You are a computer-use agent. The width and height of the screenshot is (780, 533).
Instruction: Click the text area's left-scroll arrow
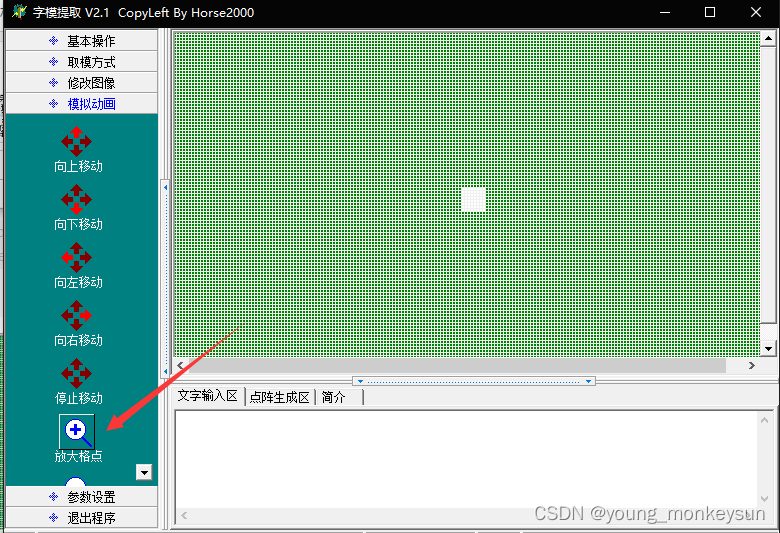pyautogui.click(x=185, y=516)
